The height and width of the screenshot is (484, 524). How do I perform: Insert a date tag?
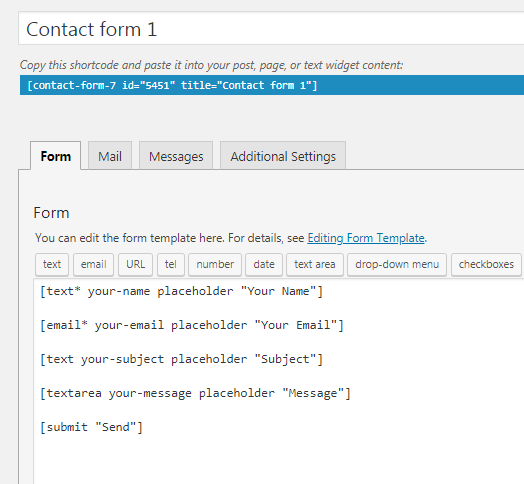264,264
